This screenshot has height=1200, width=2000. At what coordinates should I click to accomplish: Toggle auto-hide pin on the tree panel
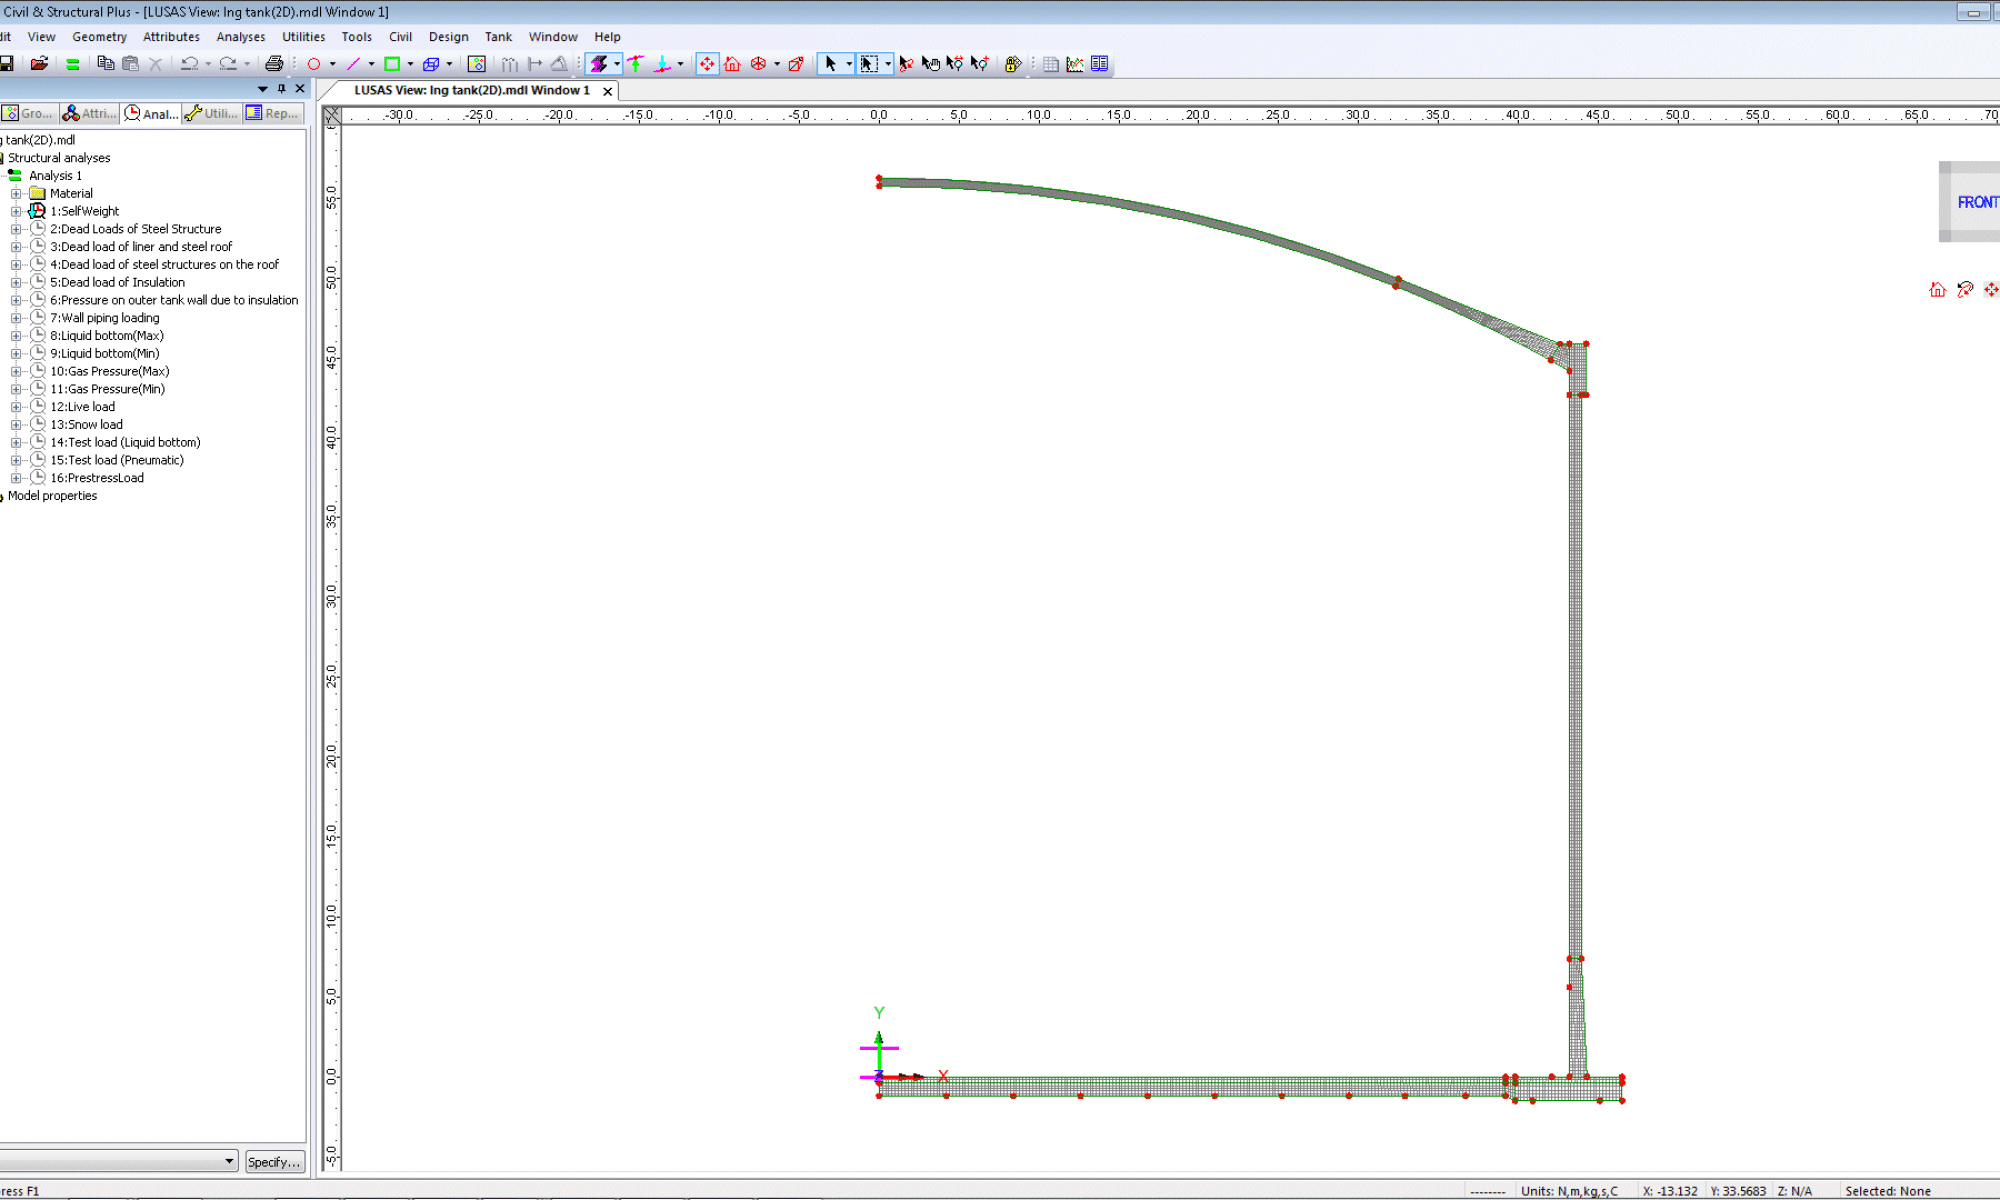coord(282,88)
